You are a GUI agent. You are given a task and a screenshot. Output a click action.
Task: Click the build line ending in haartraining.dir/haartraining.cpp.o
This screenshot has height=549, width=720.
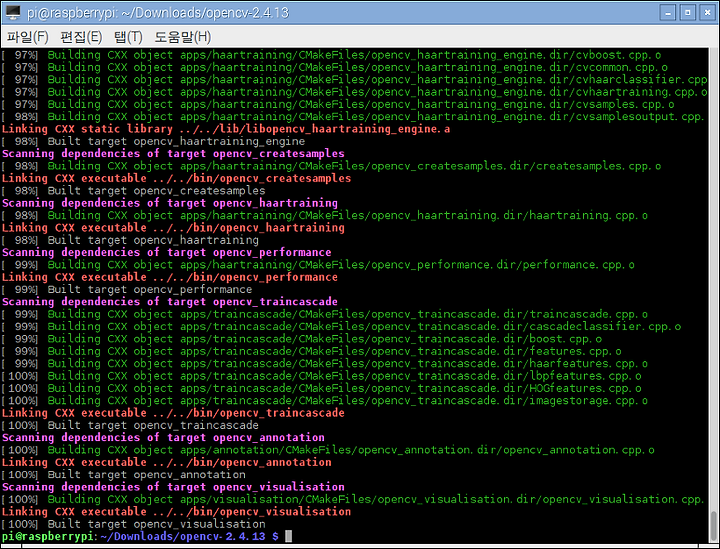(325, 216)
